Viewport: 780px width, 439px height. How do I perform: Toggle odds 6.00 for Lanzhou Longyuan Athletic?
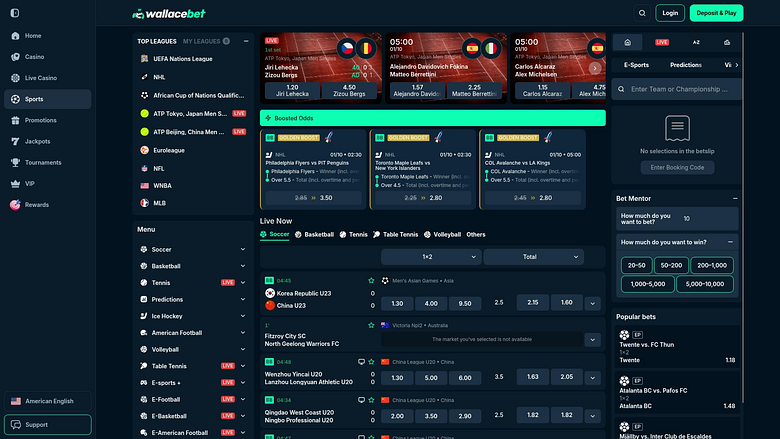465,378
